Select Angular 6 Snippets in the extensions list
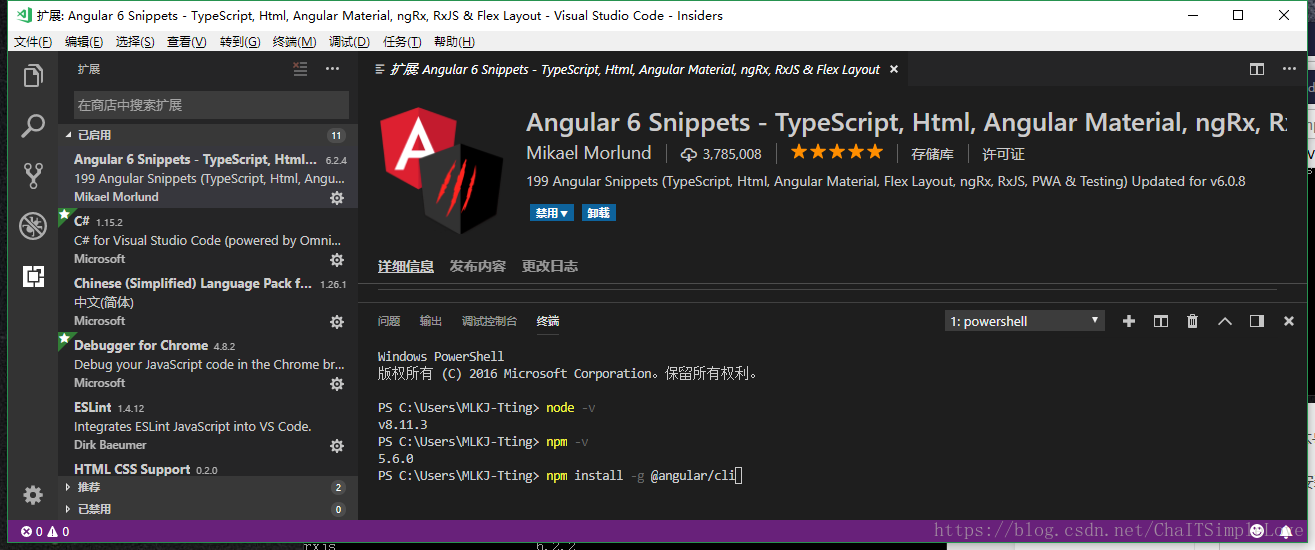This screenshot has width=1315, height=550. click(x=208, y=178)
